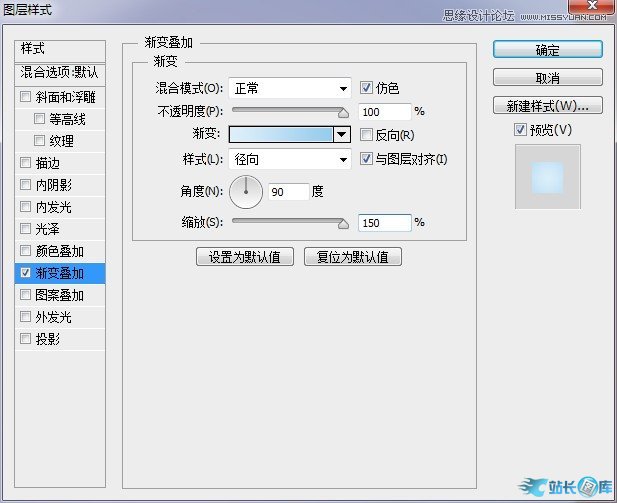Image resolution: width=617 pixels, height=503 pixels.
Task: Select the 样式 header in the list
Action: [x=60, y=50]
